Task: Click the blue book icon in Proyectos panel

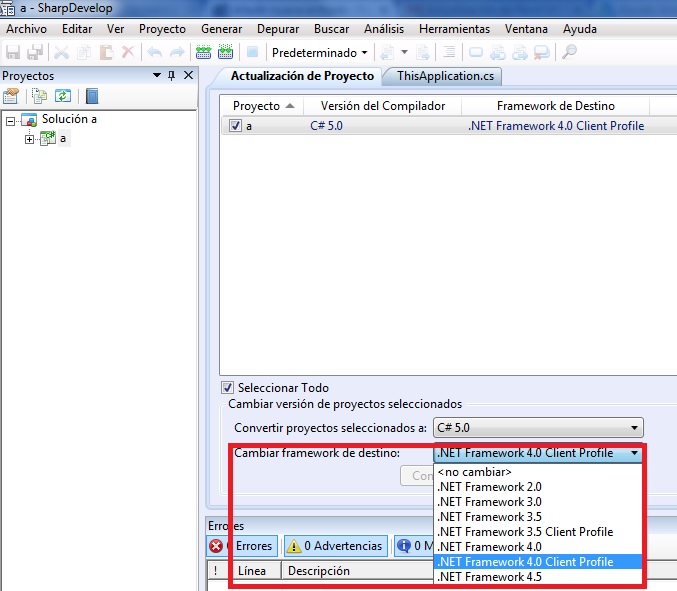Action: 92,96
